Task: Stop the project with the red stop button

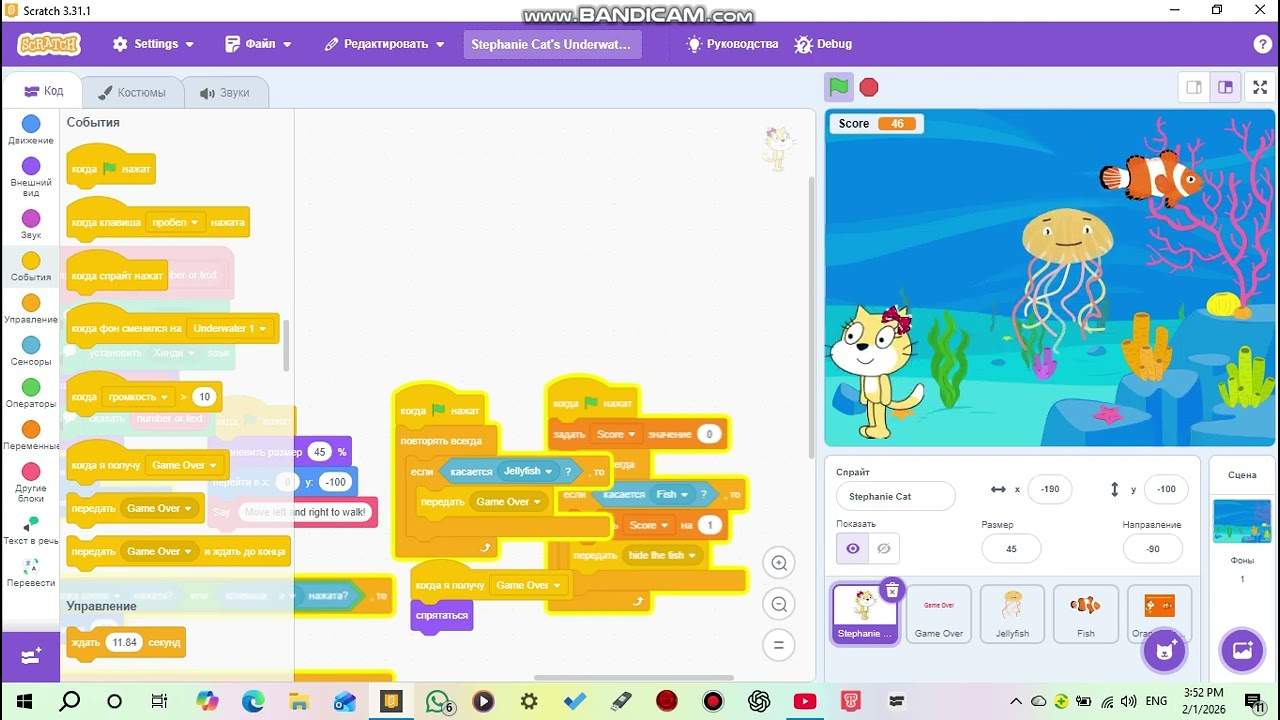Action: [869, 87]
